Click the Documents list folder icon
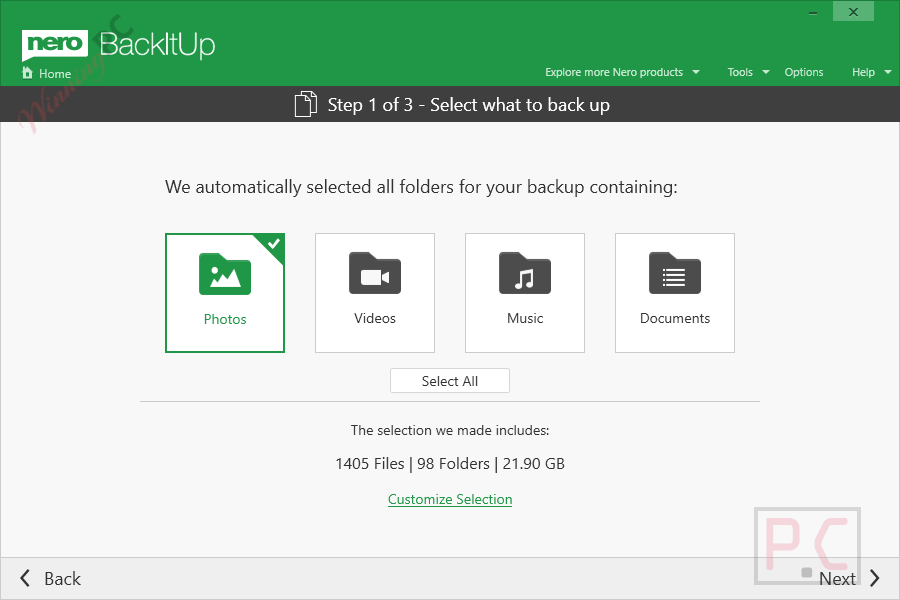The image size is (900, 600). (x=674, y=273)
